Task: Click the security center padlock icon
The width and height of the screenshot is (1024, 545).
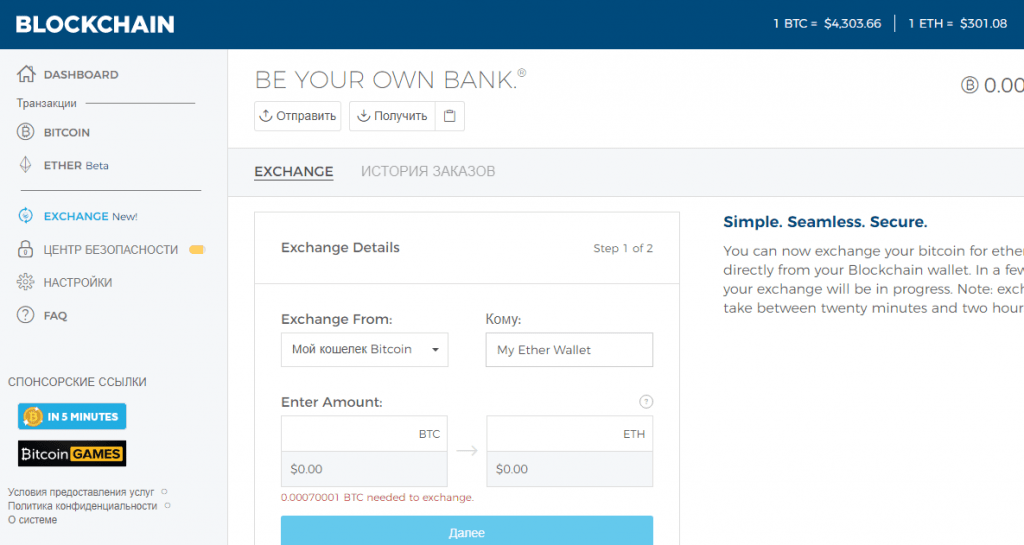Action: click(26, 249)
